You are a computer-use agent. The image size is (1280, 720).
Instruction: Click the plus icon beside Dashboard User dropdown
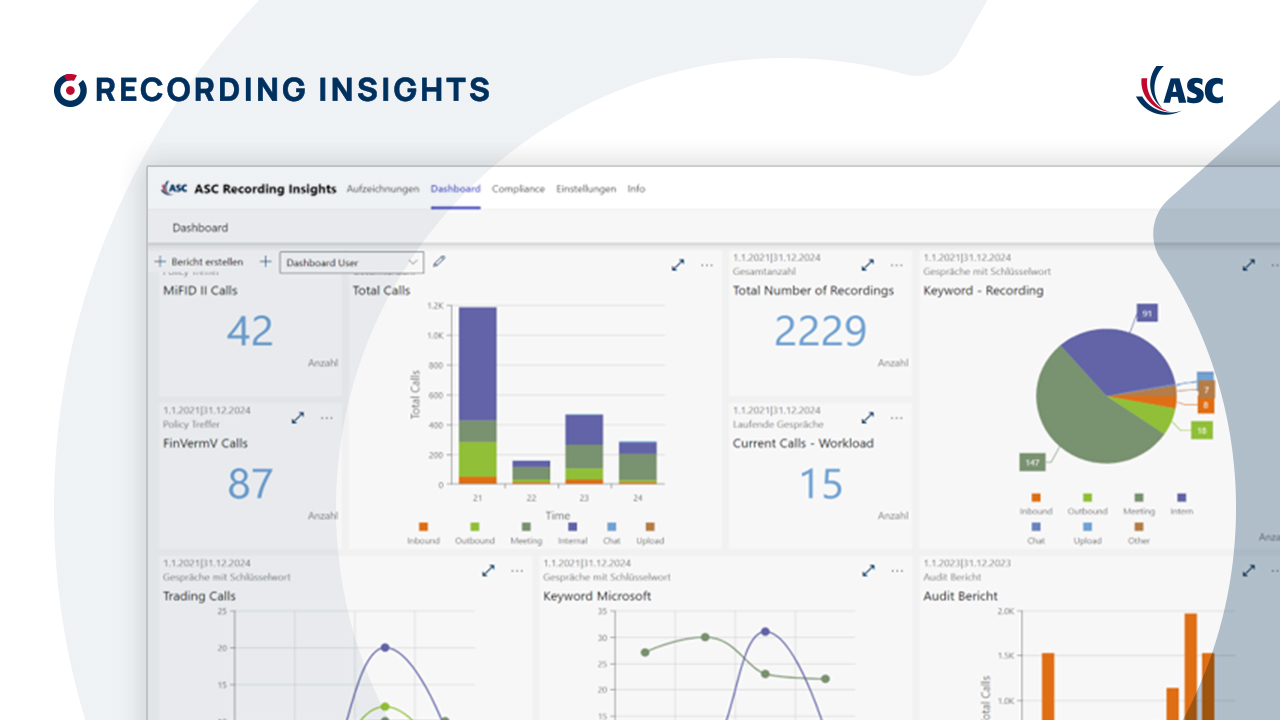coord(265,262)
